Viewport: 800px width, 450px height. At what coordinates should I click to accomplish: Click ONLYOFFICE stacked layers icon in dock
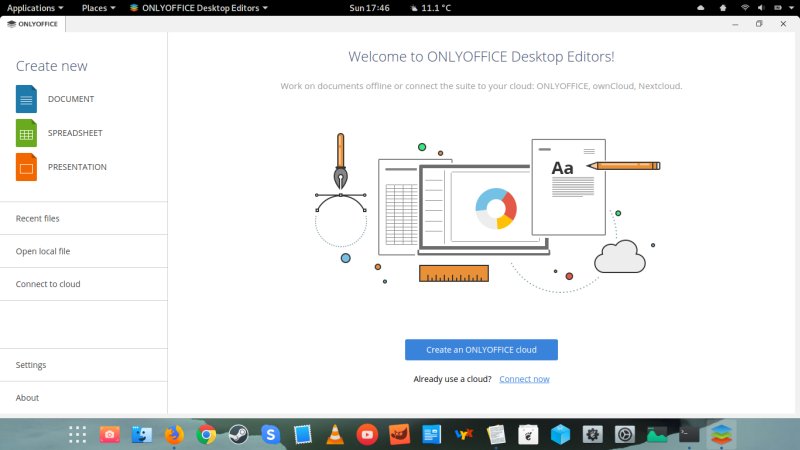(721, 435)
